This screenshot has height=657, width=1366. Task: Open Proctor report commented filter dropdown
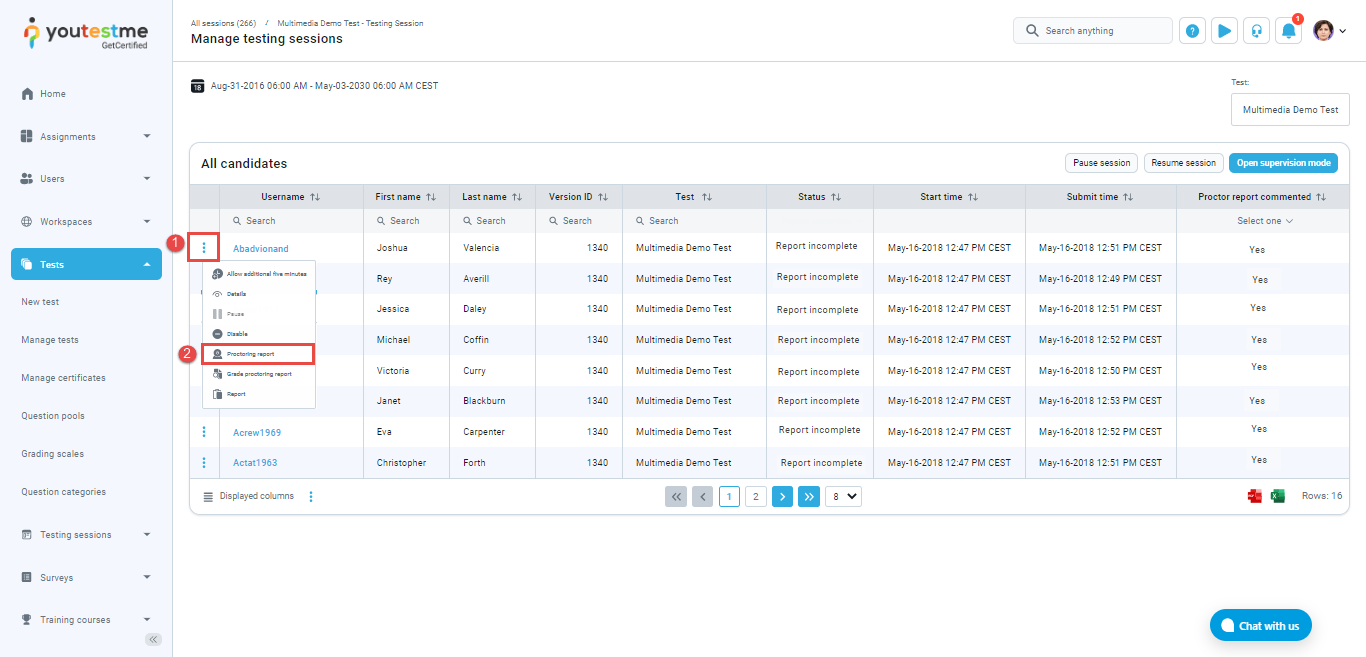tap(1265, 221)
